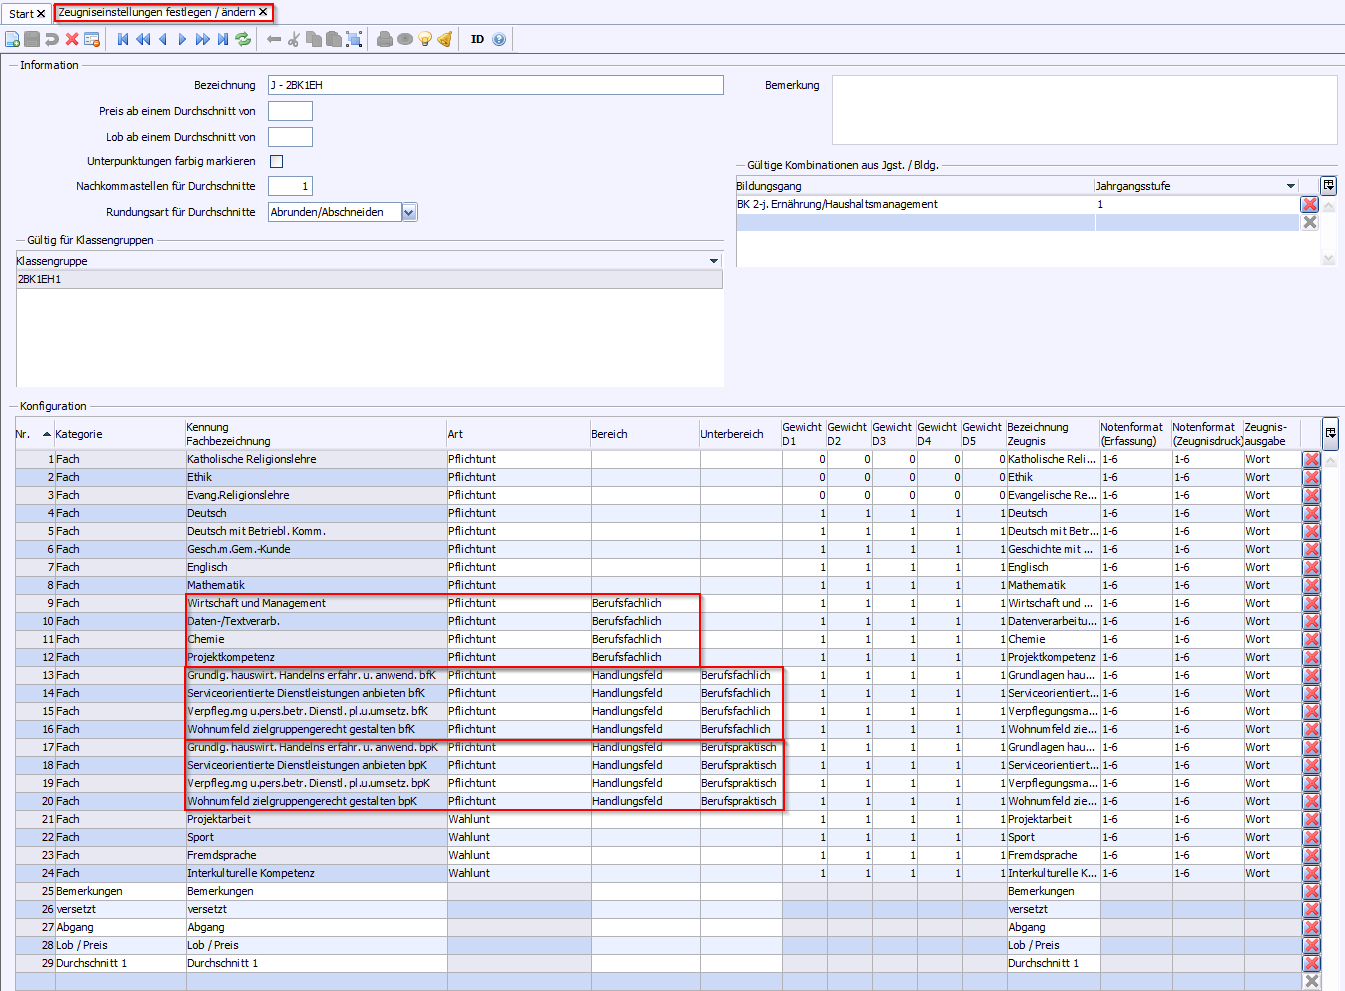
Task: Select the Deutsch mit Betriebl. Komm. cell
Action: tap(316, 531)
